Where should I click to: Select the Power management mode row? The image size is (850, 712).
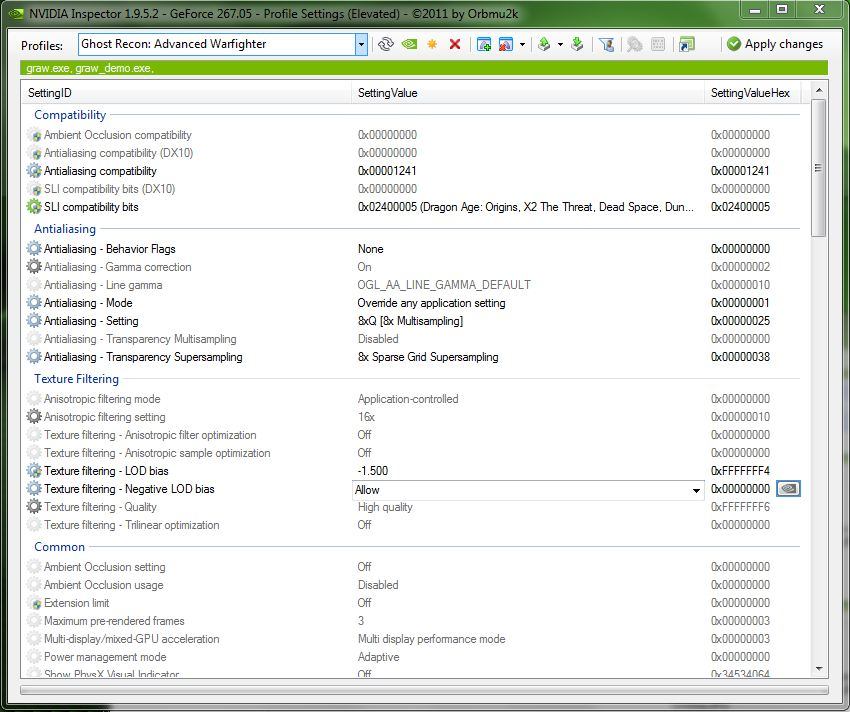(416, 657)
